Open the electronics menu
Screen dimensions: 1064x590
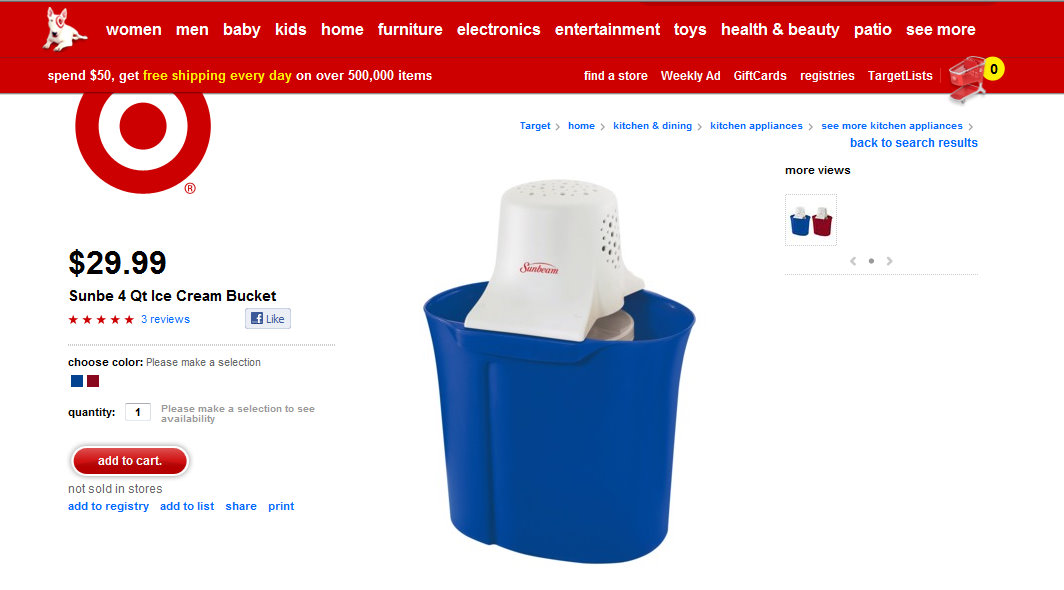498,30
